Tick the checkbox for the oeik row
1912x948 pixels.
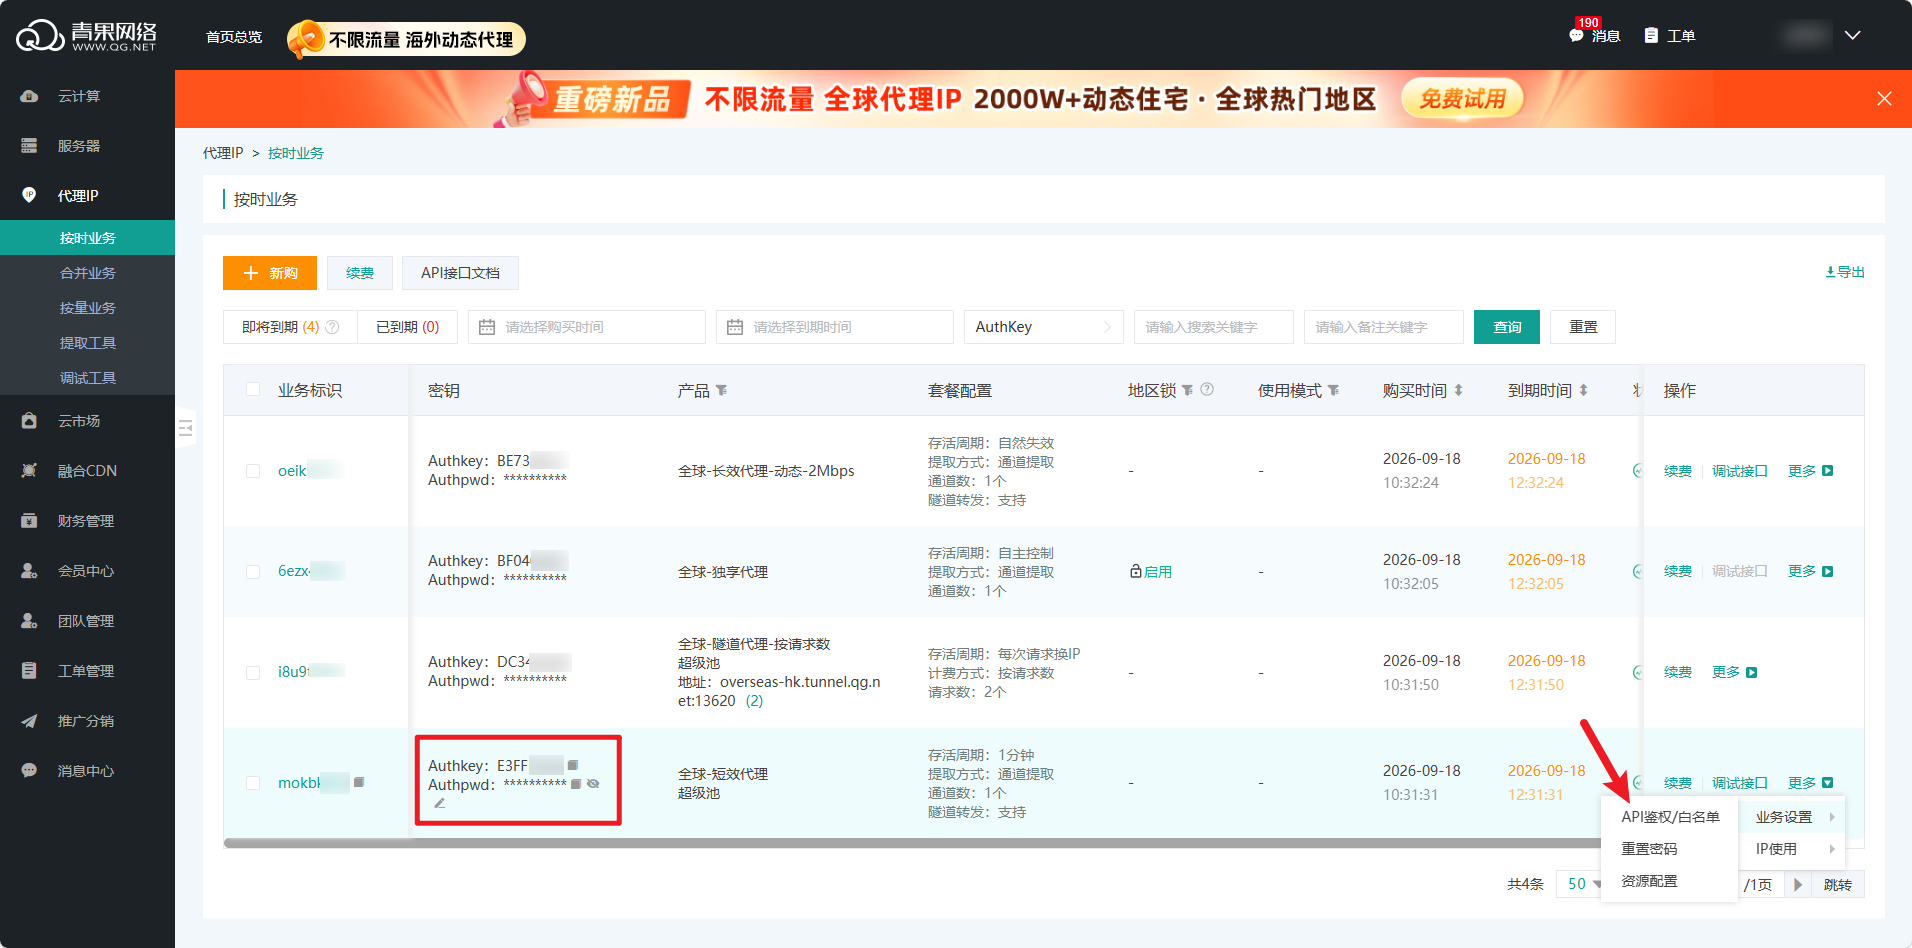(253, 471)
